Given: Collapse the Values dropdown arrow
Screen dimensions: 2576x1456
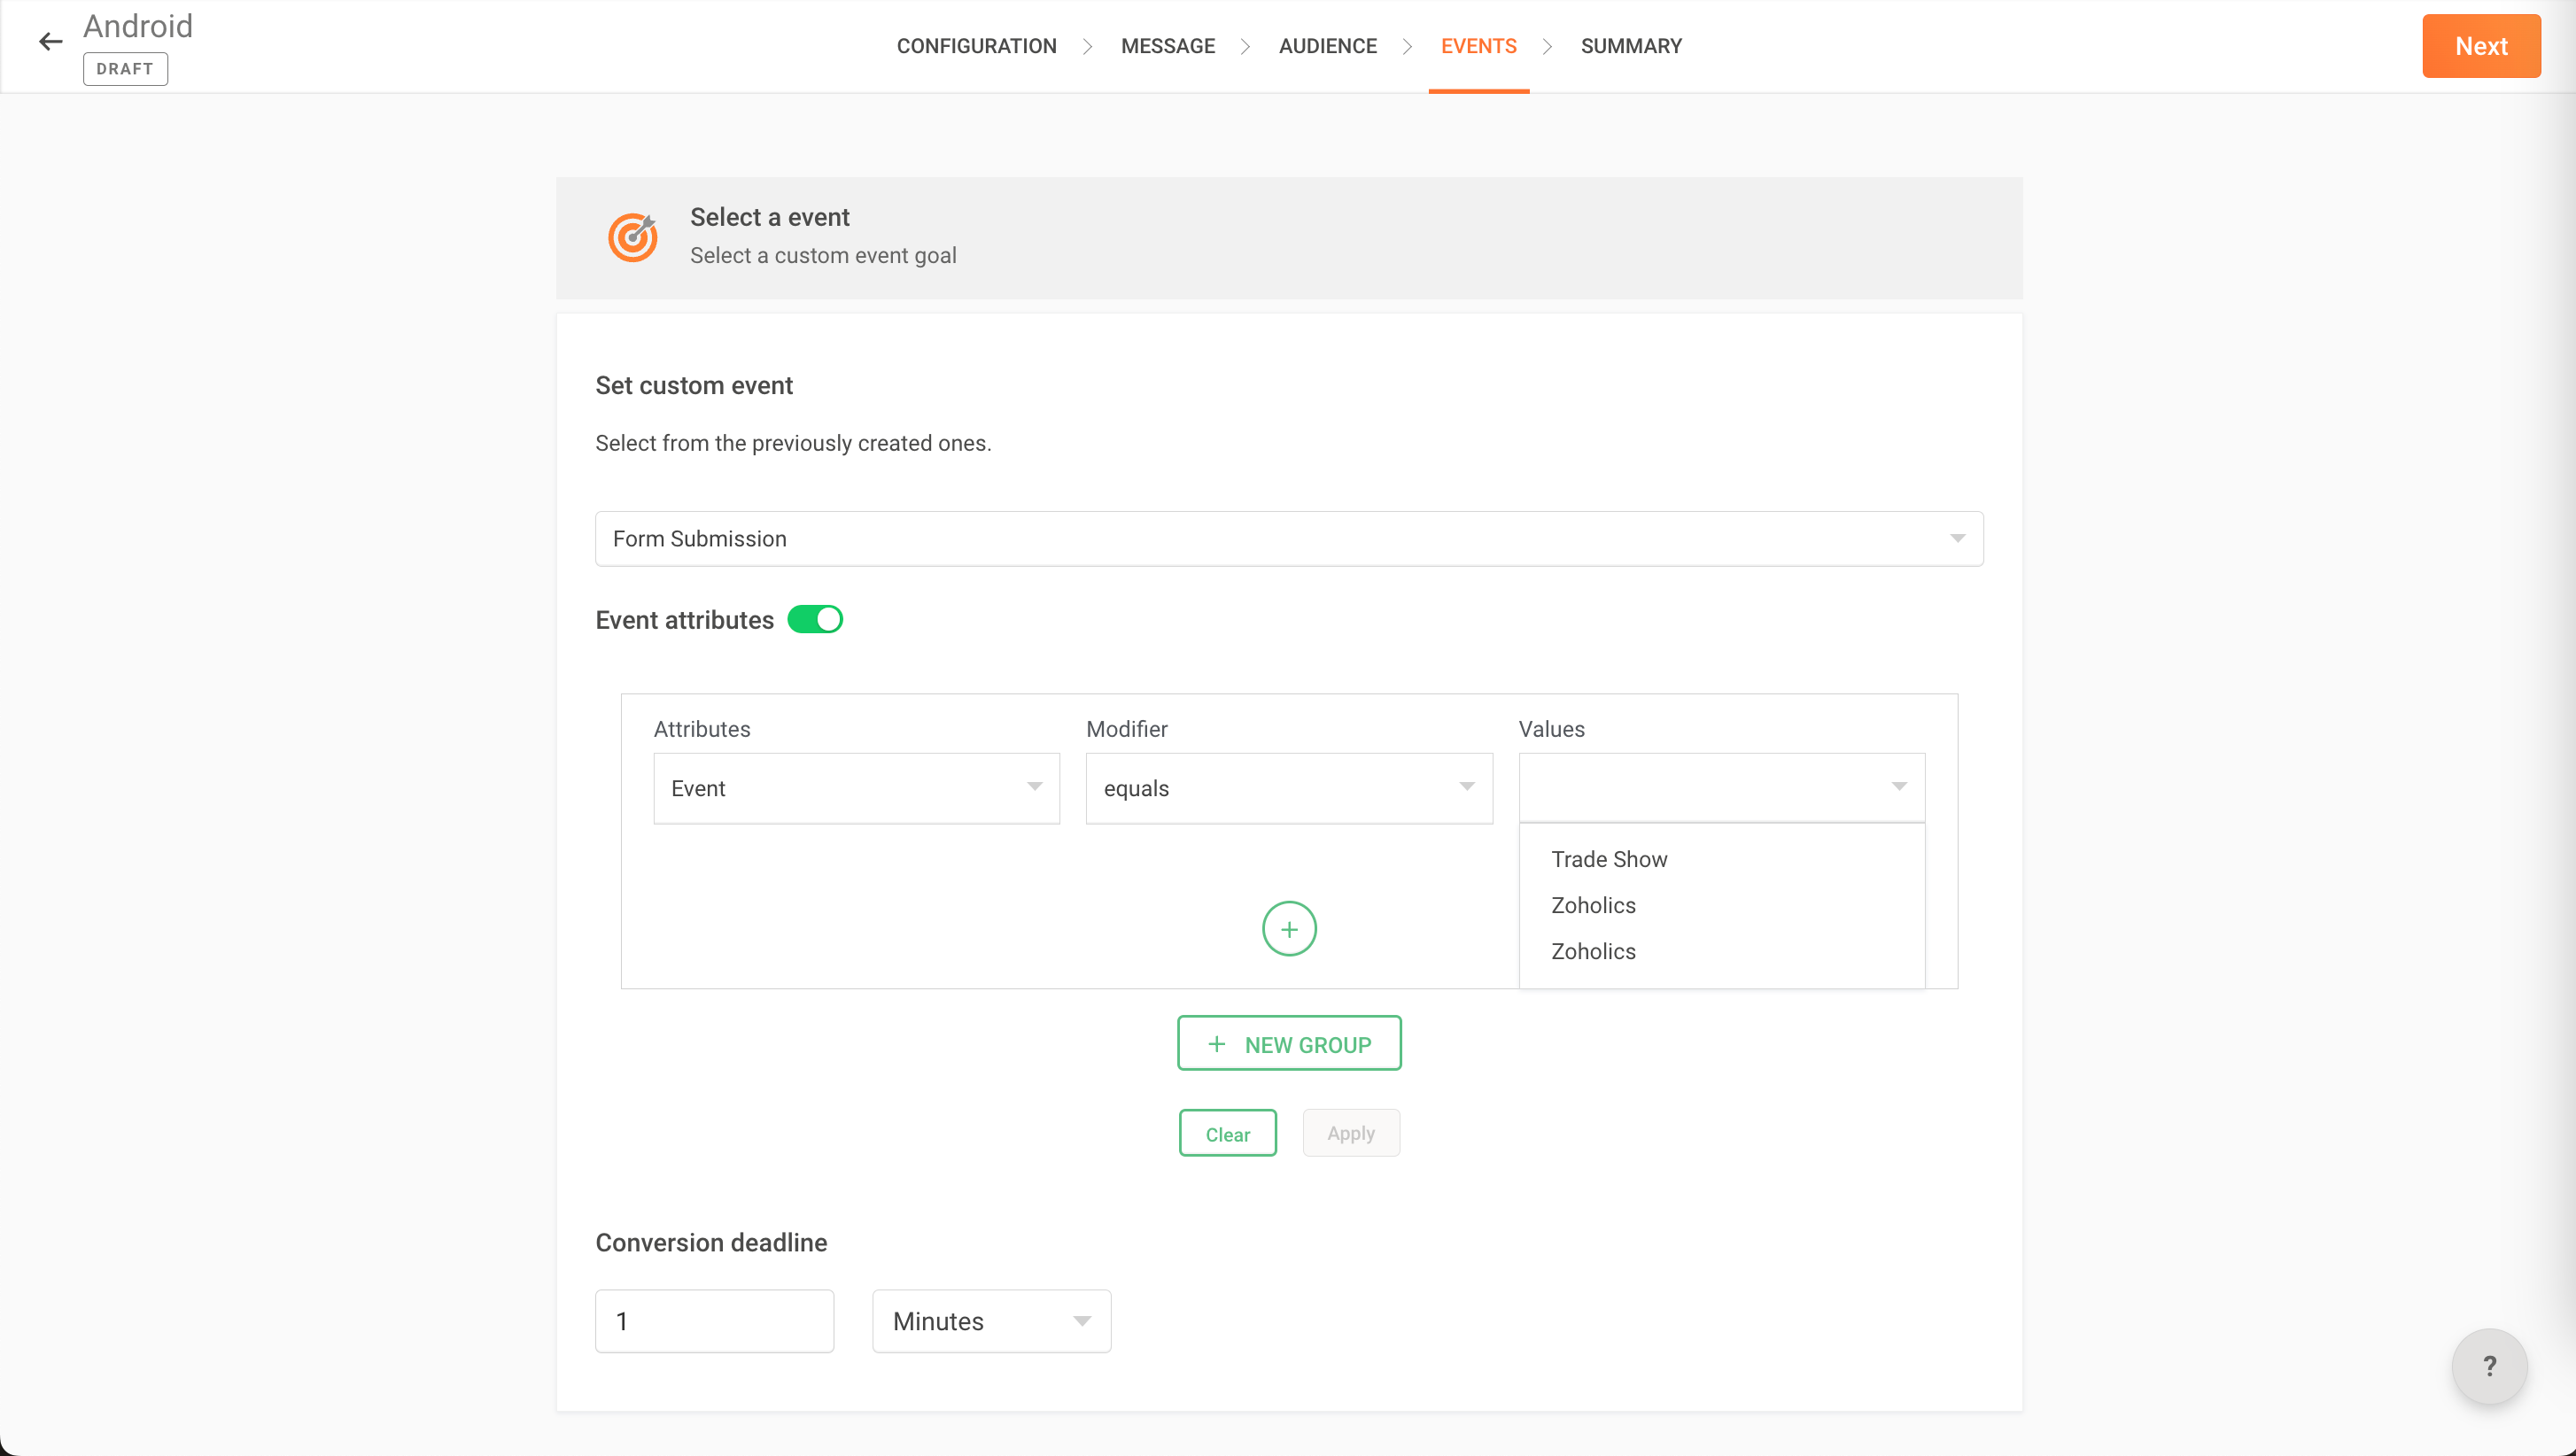Looking at the screenshot, I should pos(1899,787).
